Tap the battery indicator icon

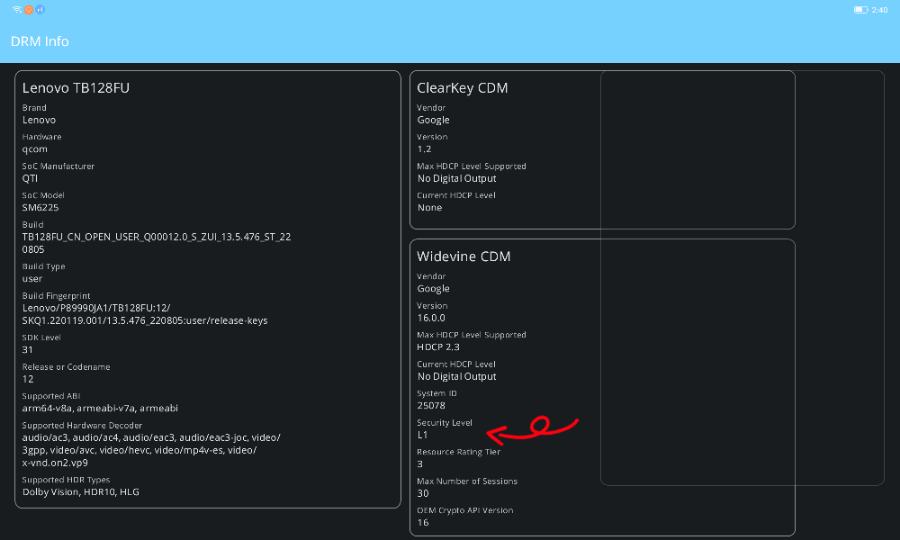pos(860,10)
